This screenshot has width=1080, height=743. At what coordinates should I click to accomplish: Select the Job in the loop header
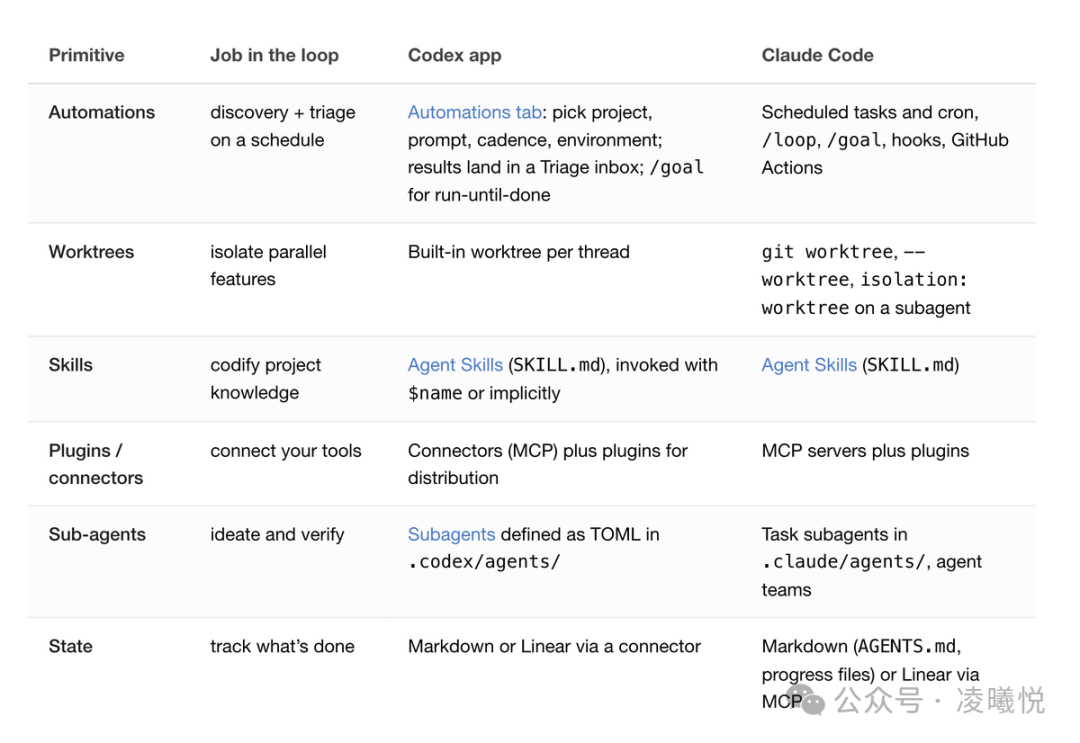[274, 55]
